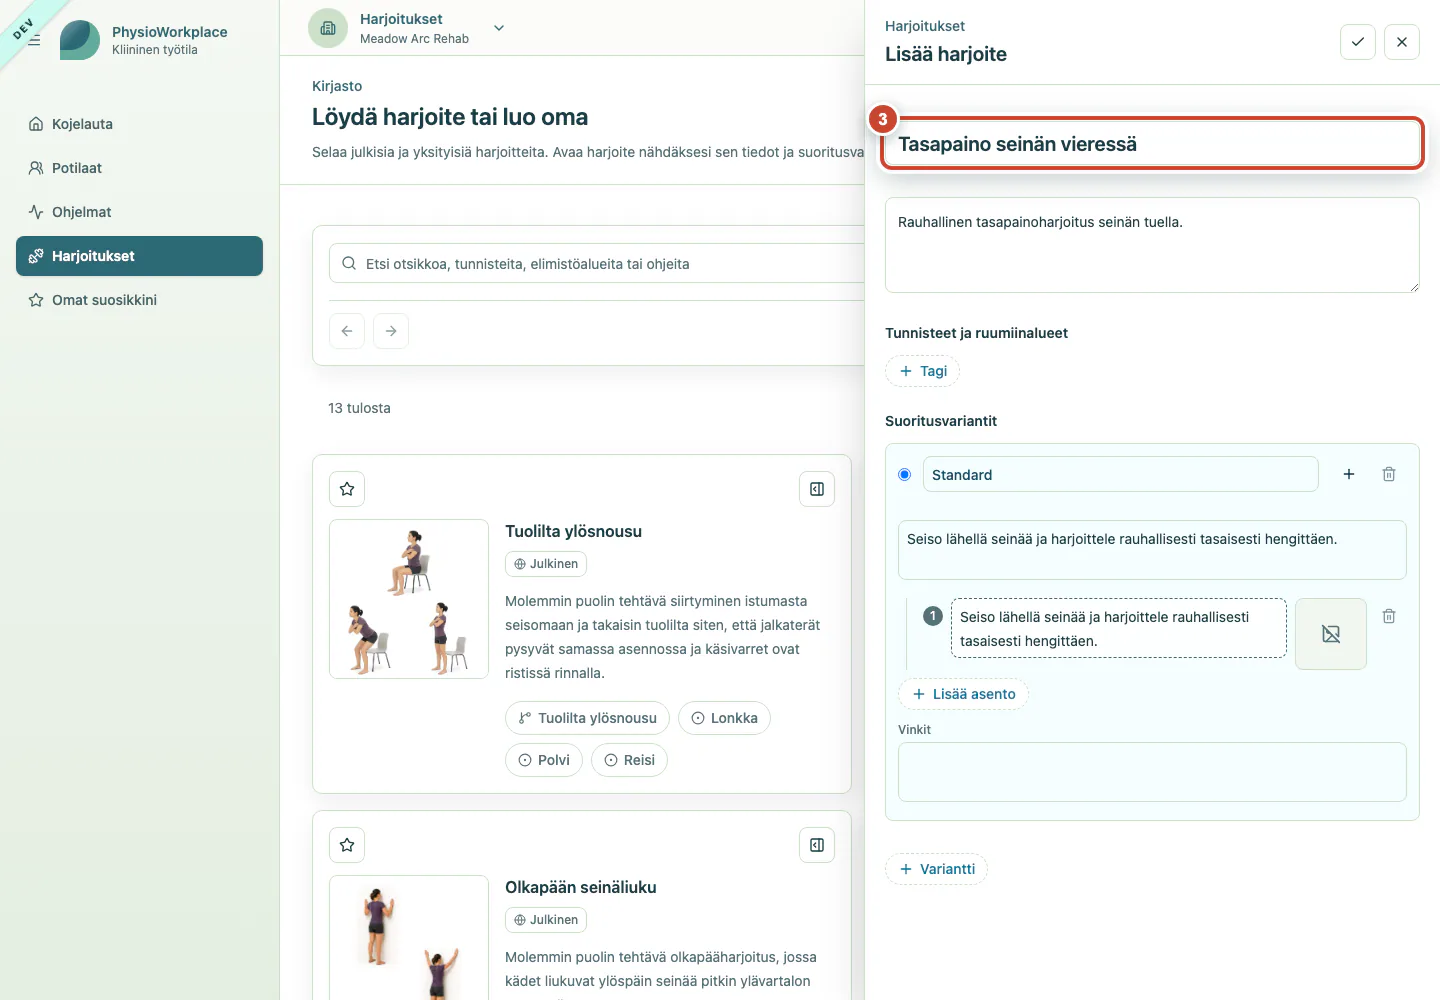Focus the Vinkit textarea

pos(1152,772)
